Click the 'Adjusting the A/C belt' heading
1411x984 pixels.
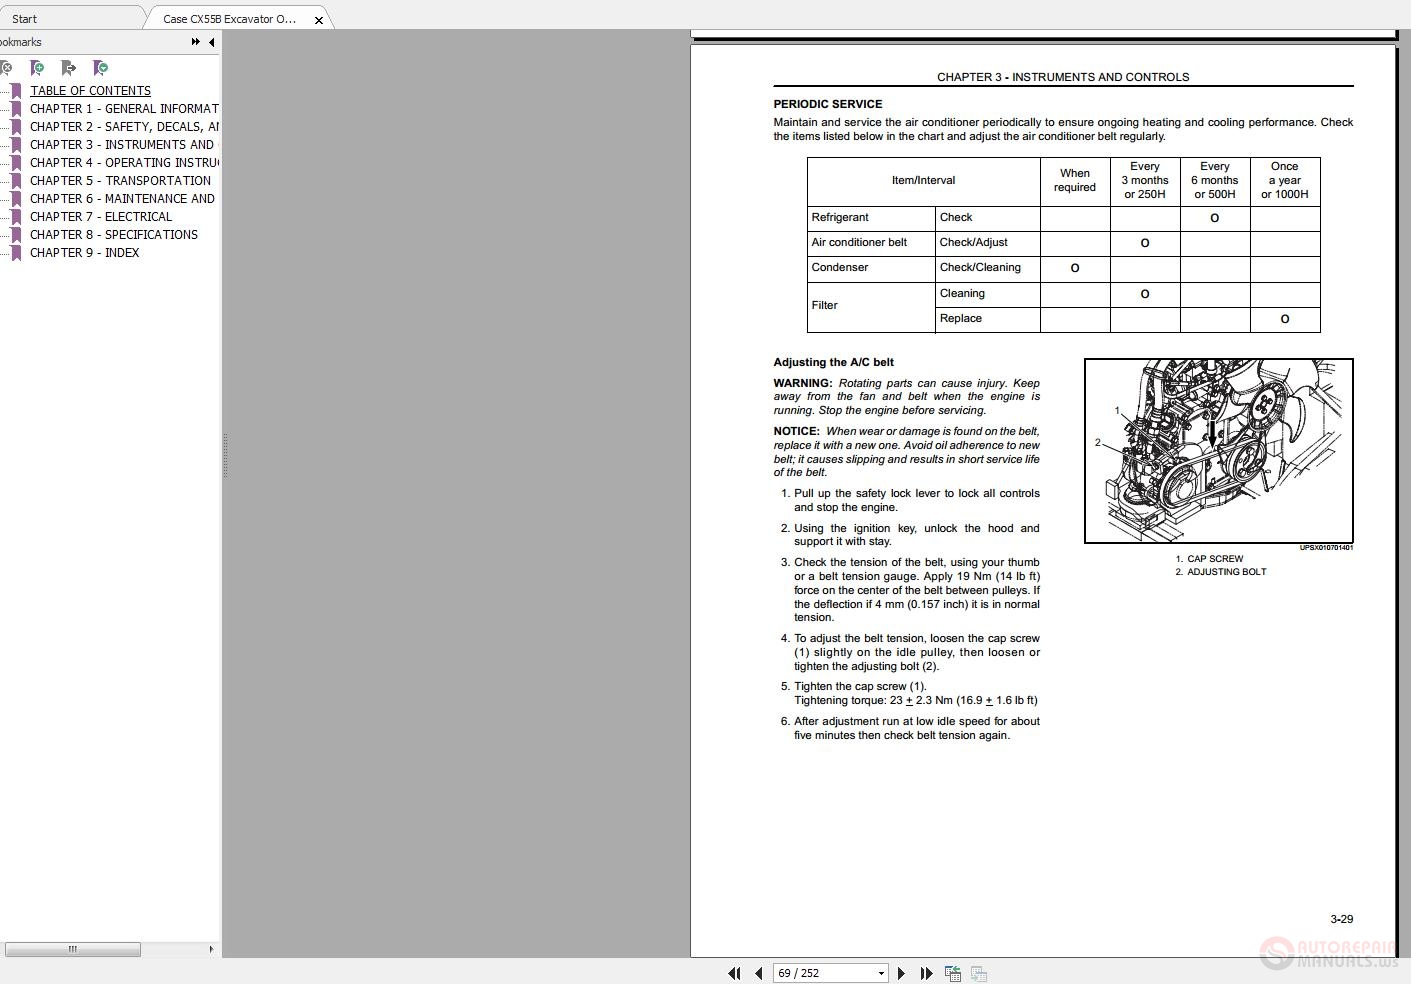point(833,362)
